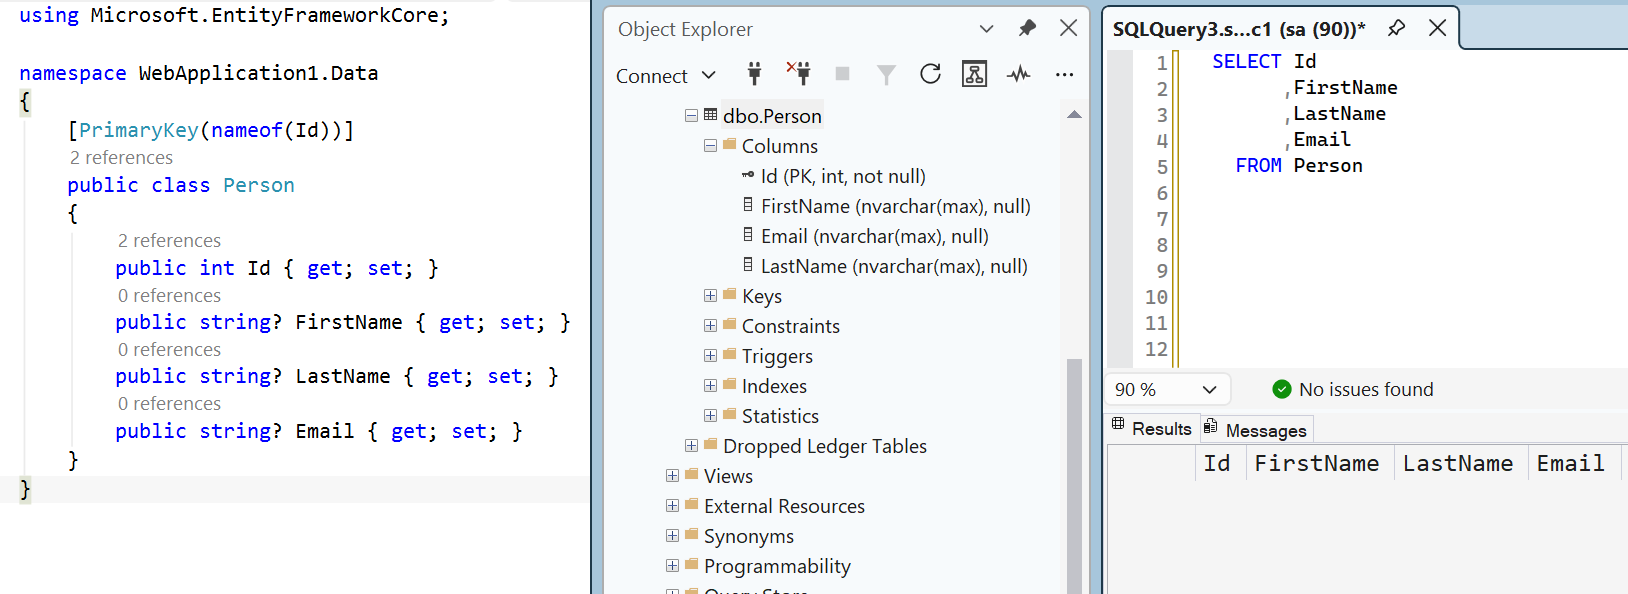Switch to the Messages tab
Screen dimensions: 1628x594
(x=1256, y=429)
